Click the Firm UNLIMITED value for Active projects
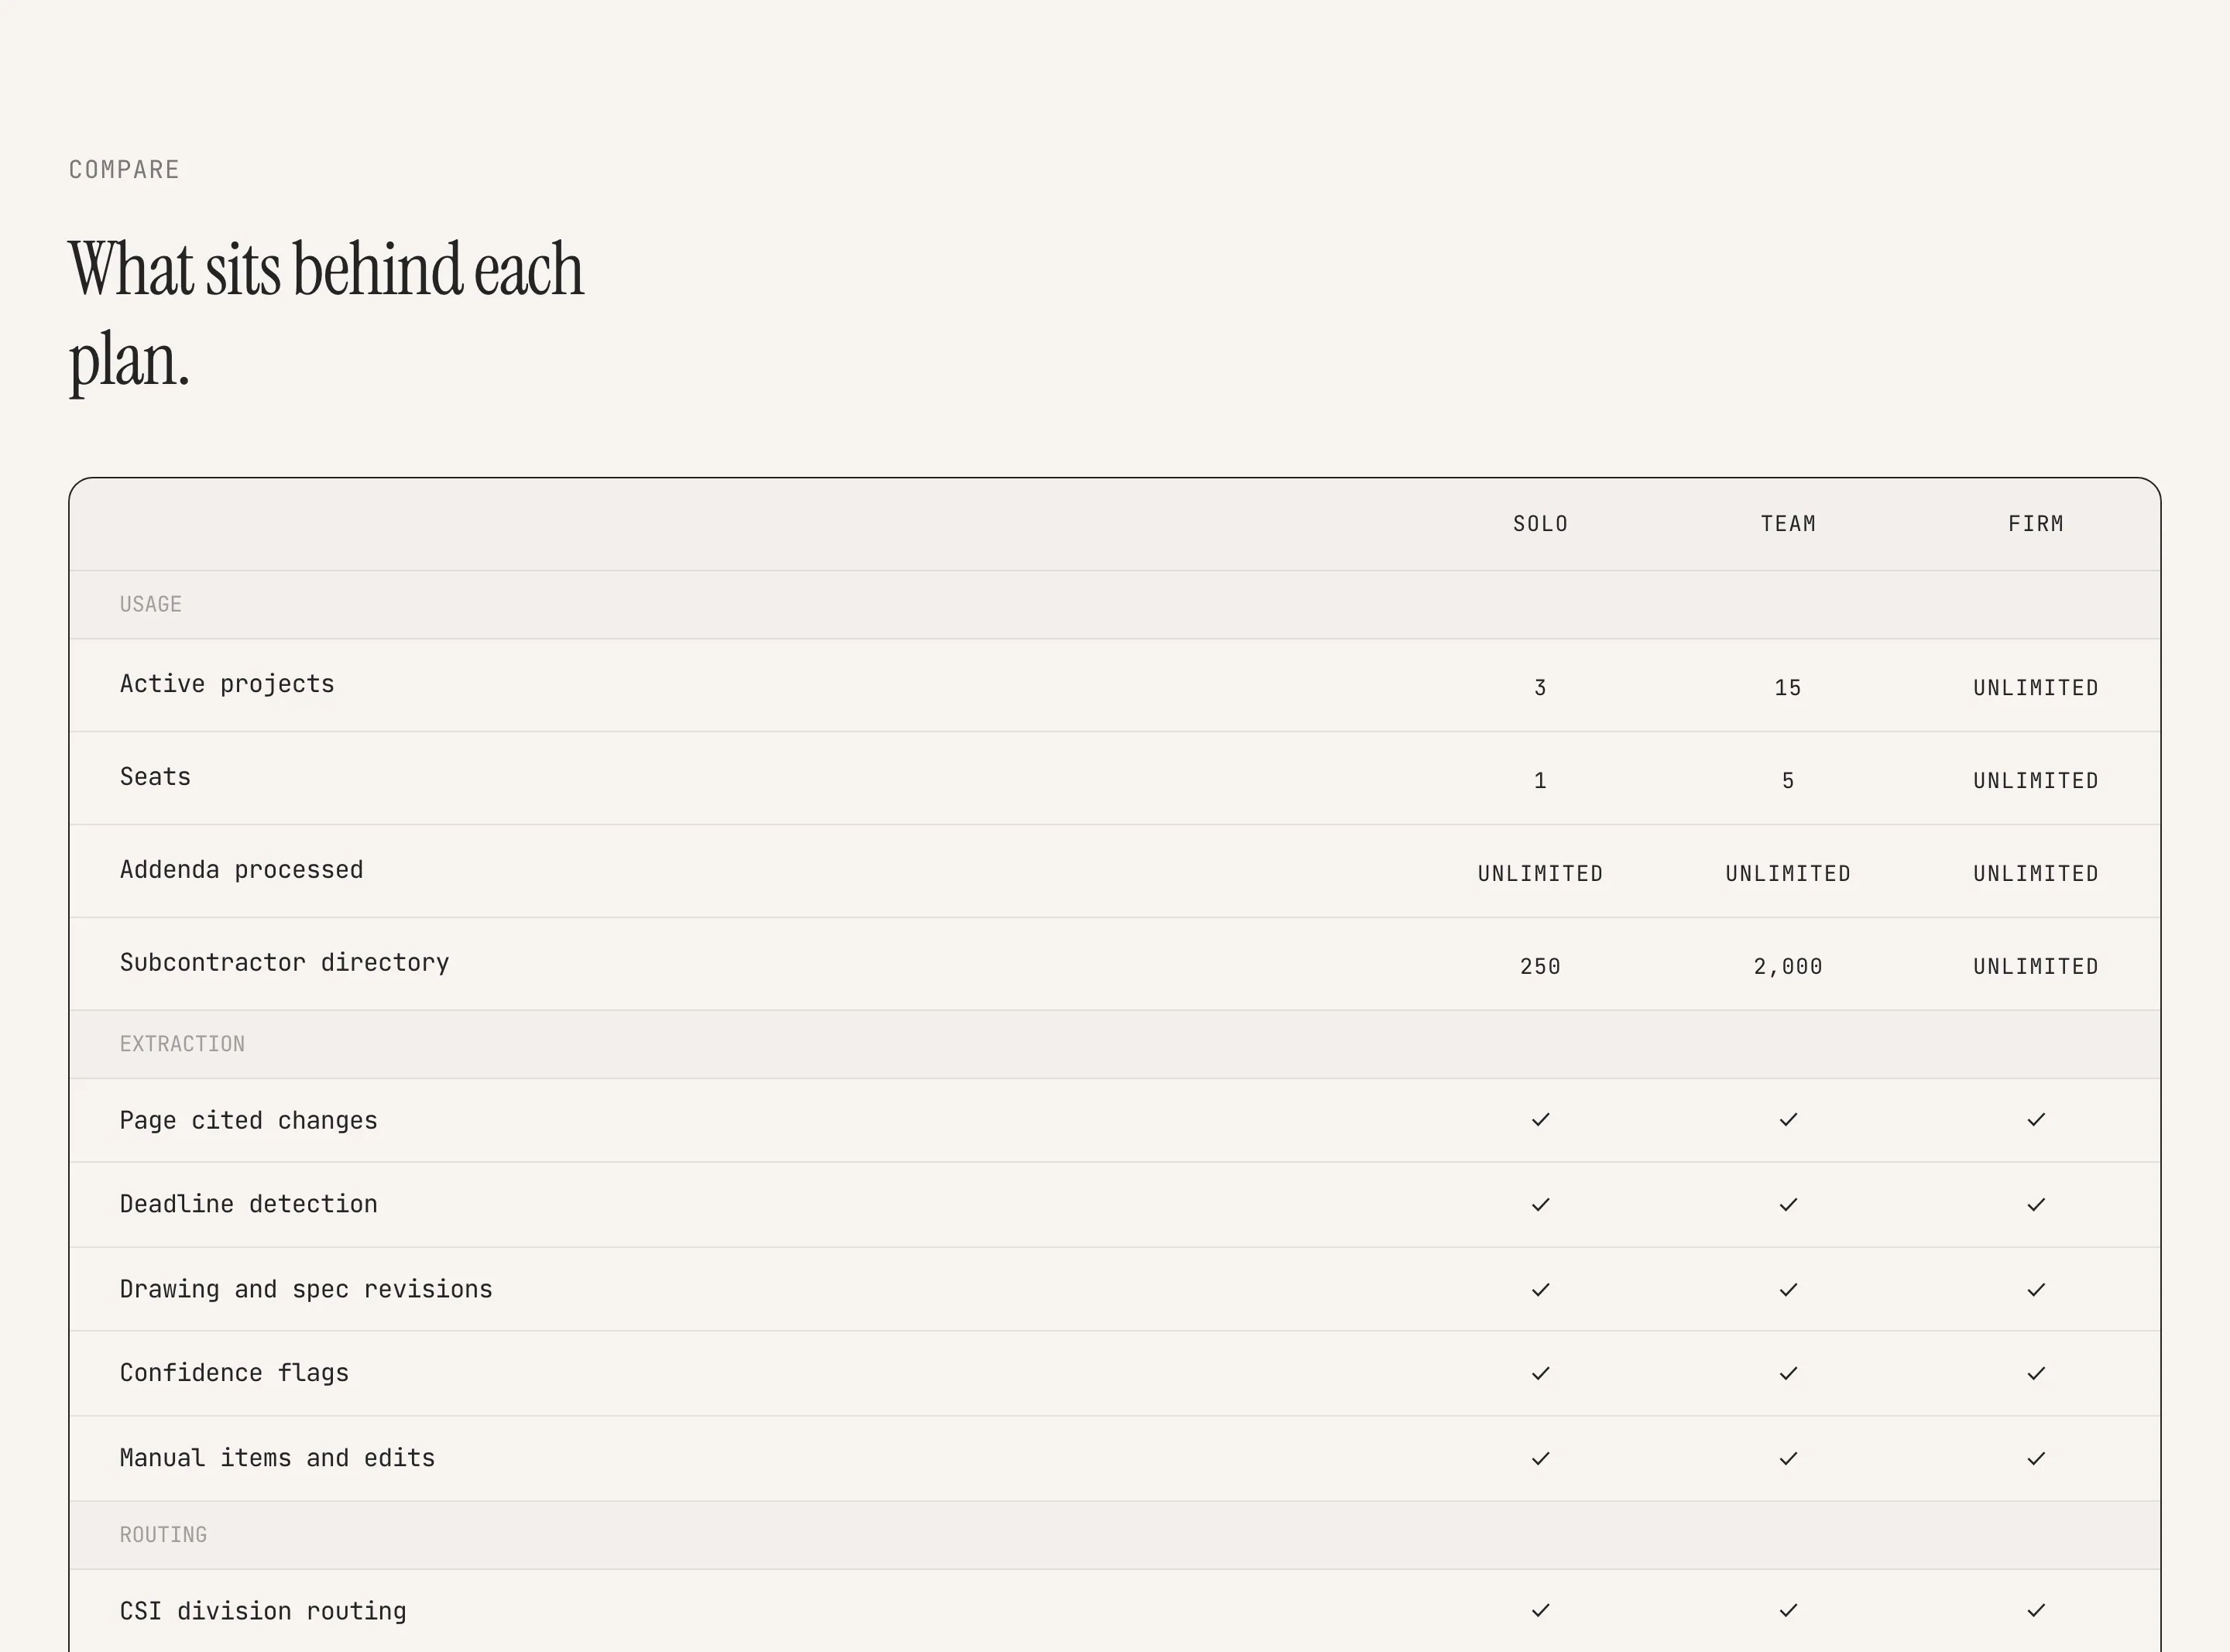This screenshot has width=2230, height=1652. (2036, 688)
